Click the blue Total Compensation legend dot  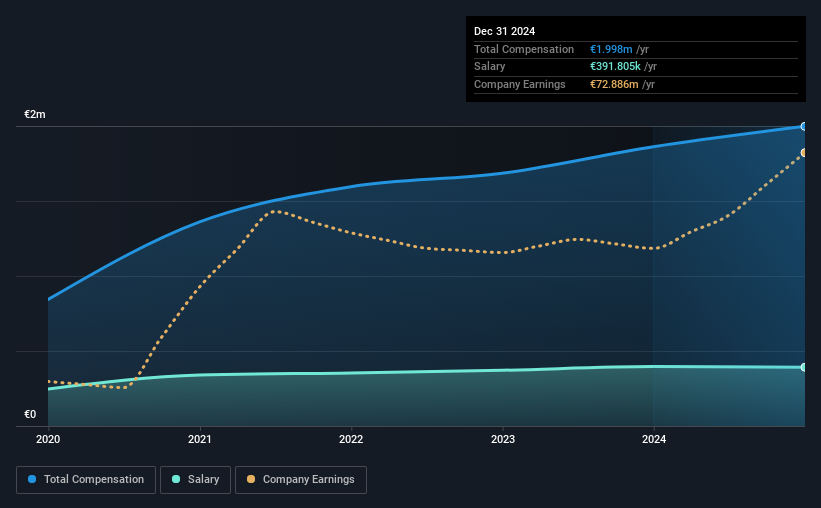tap(32, 479)
